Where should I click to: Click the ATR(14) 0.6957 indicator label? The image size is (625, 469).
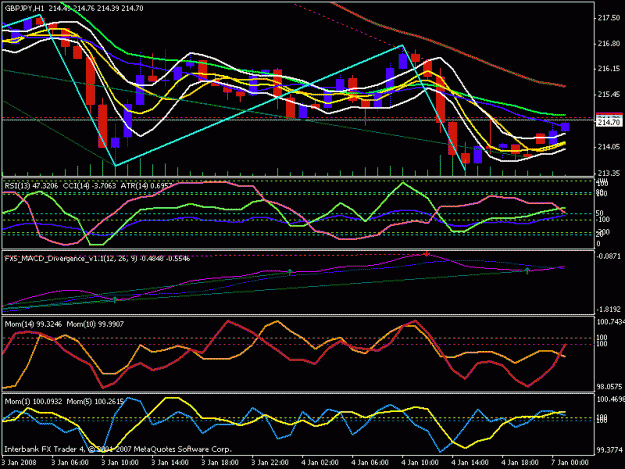point(147,185)
